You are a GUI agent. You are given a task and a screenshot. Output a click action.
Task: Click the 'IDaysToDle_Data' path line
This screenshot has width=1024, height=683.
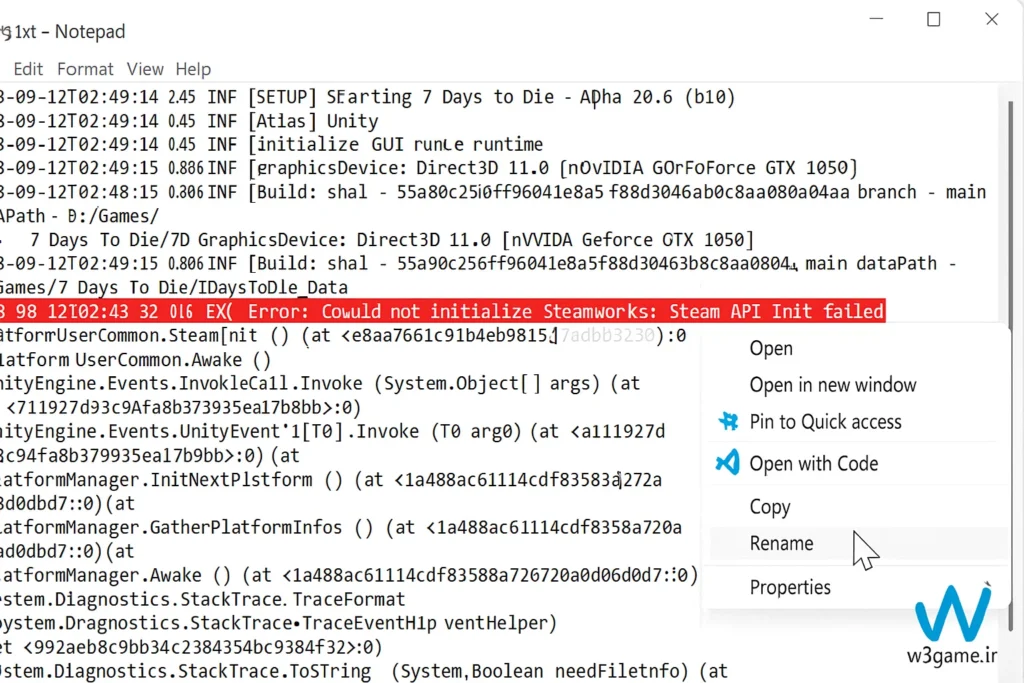point(174,287)
